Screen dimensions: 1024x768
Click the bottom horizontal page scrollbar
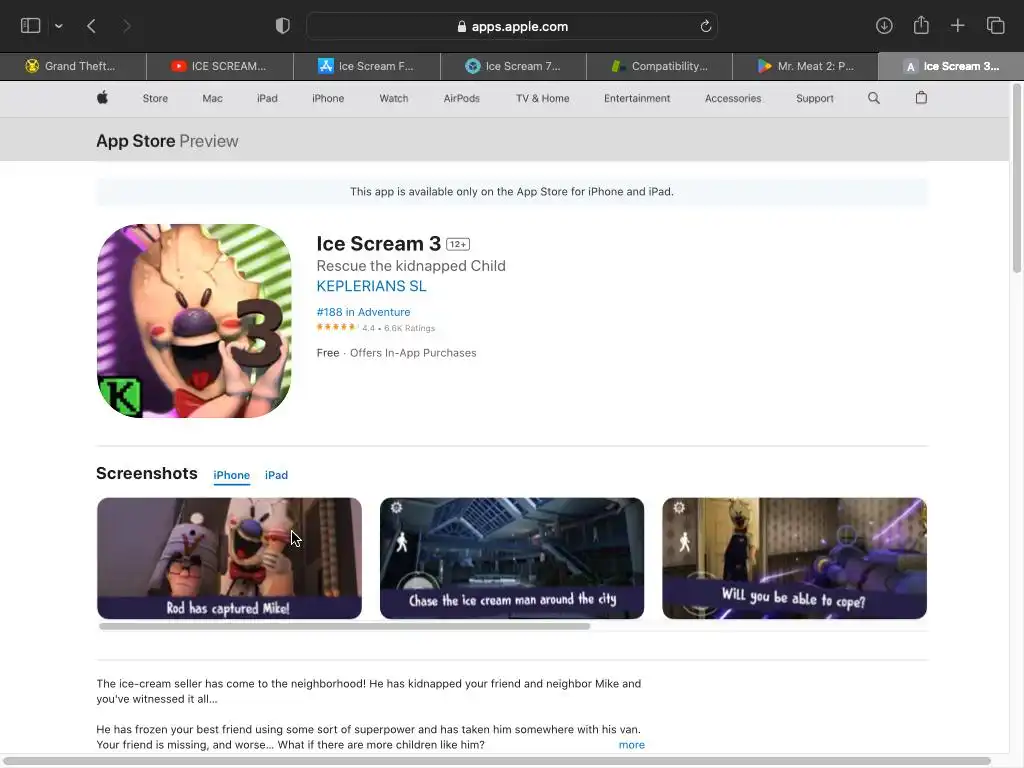496,761
